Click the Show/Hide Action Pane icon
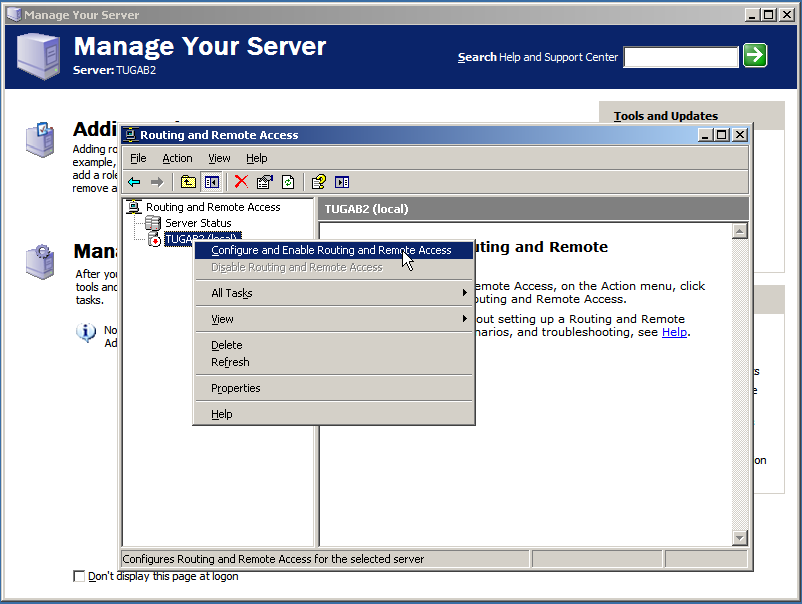This screenshot has width=802, height=604. pos(342,182)
